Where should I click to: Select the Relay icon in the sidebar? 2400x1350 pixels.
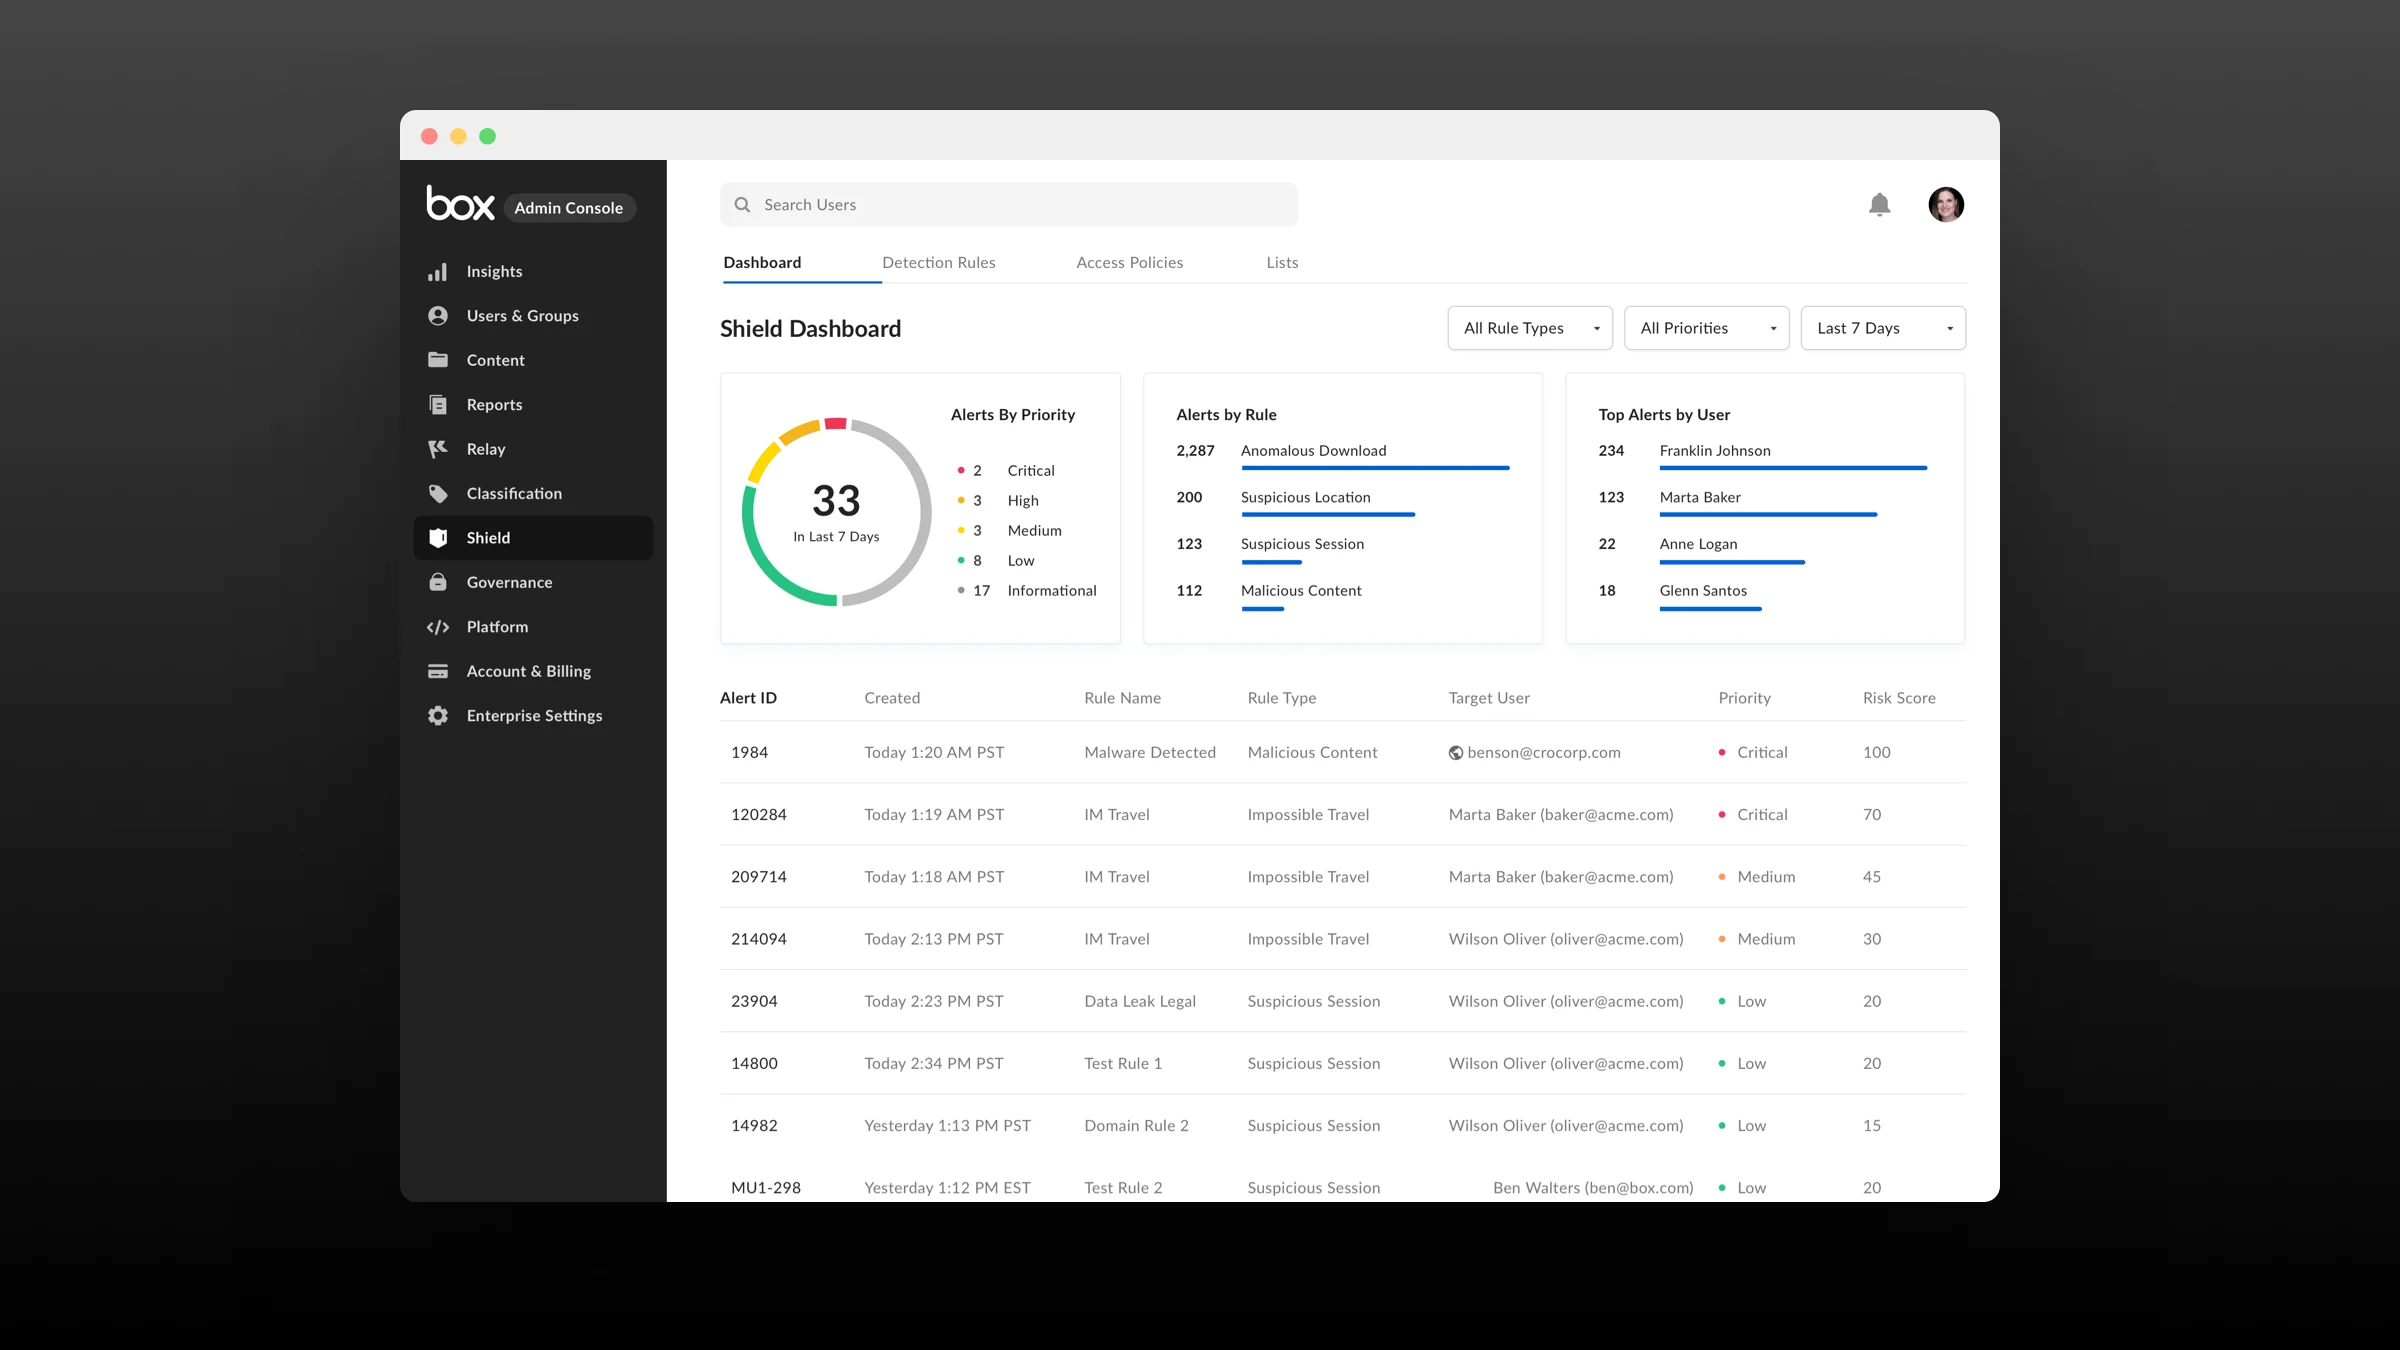click(x=438, y=448)
